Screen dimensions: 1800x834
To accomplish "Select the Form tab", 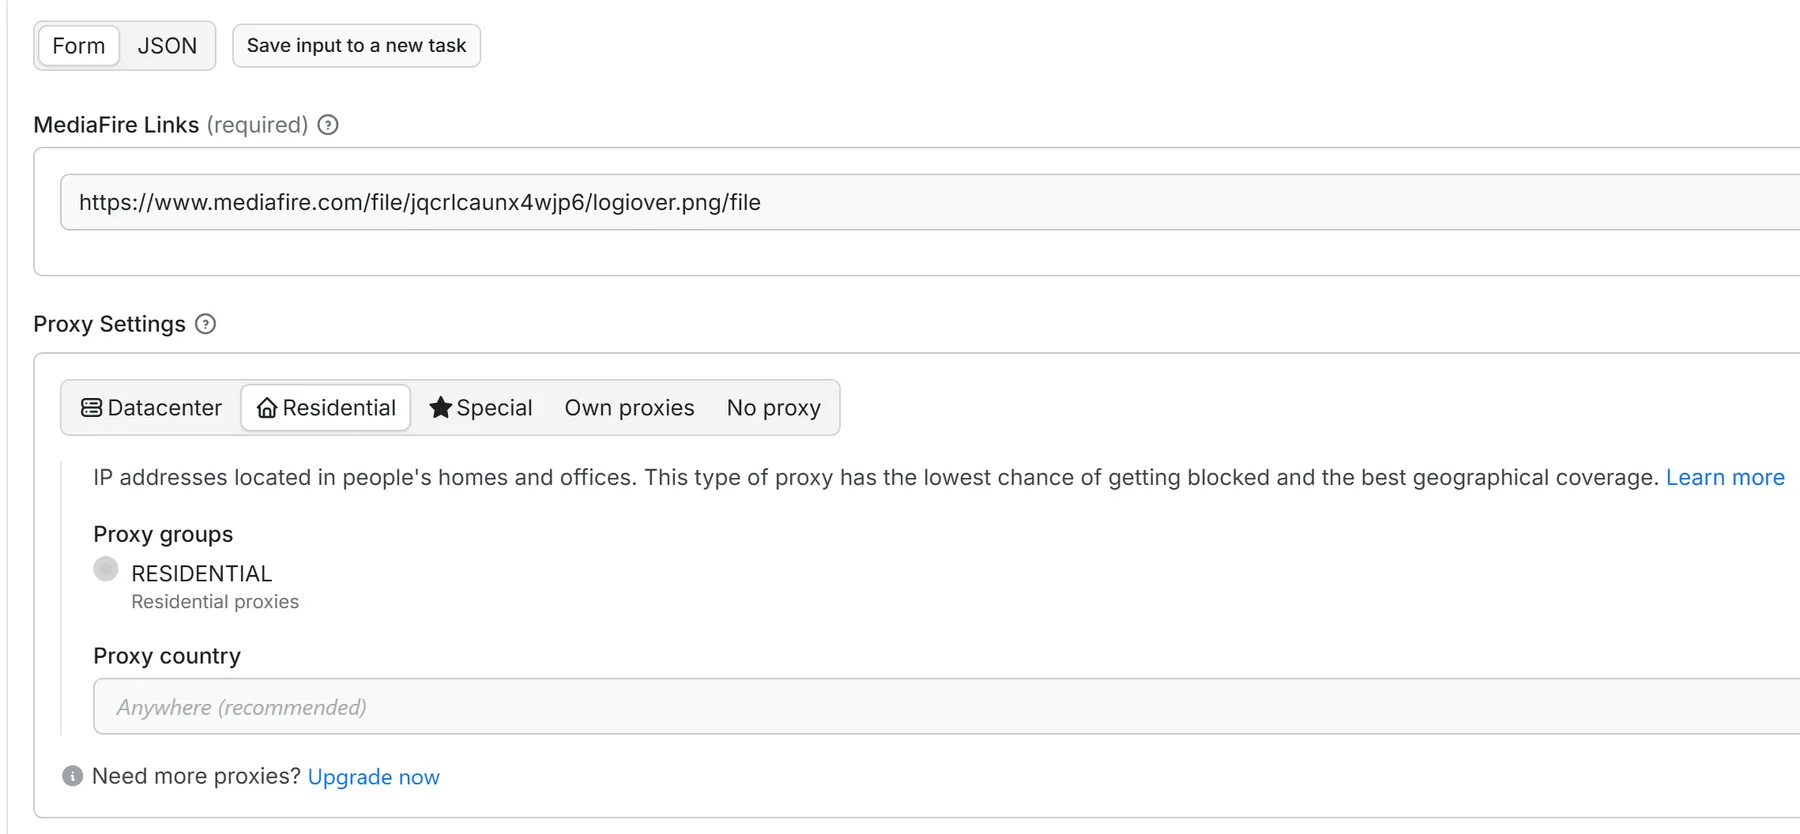I will [x=79, y=45].
